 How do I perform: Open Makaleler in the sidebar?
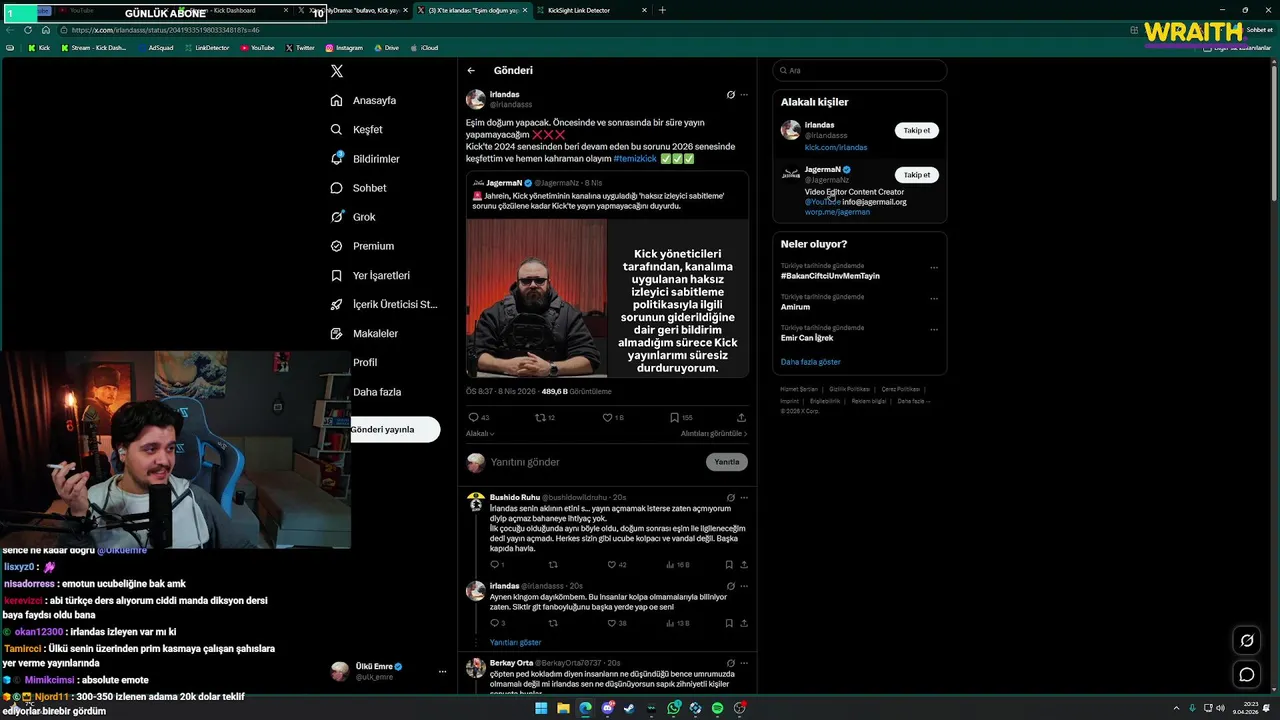click(364, 333)
